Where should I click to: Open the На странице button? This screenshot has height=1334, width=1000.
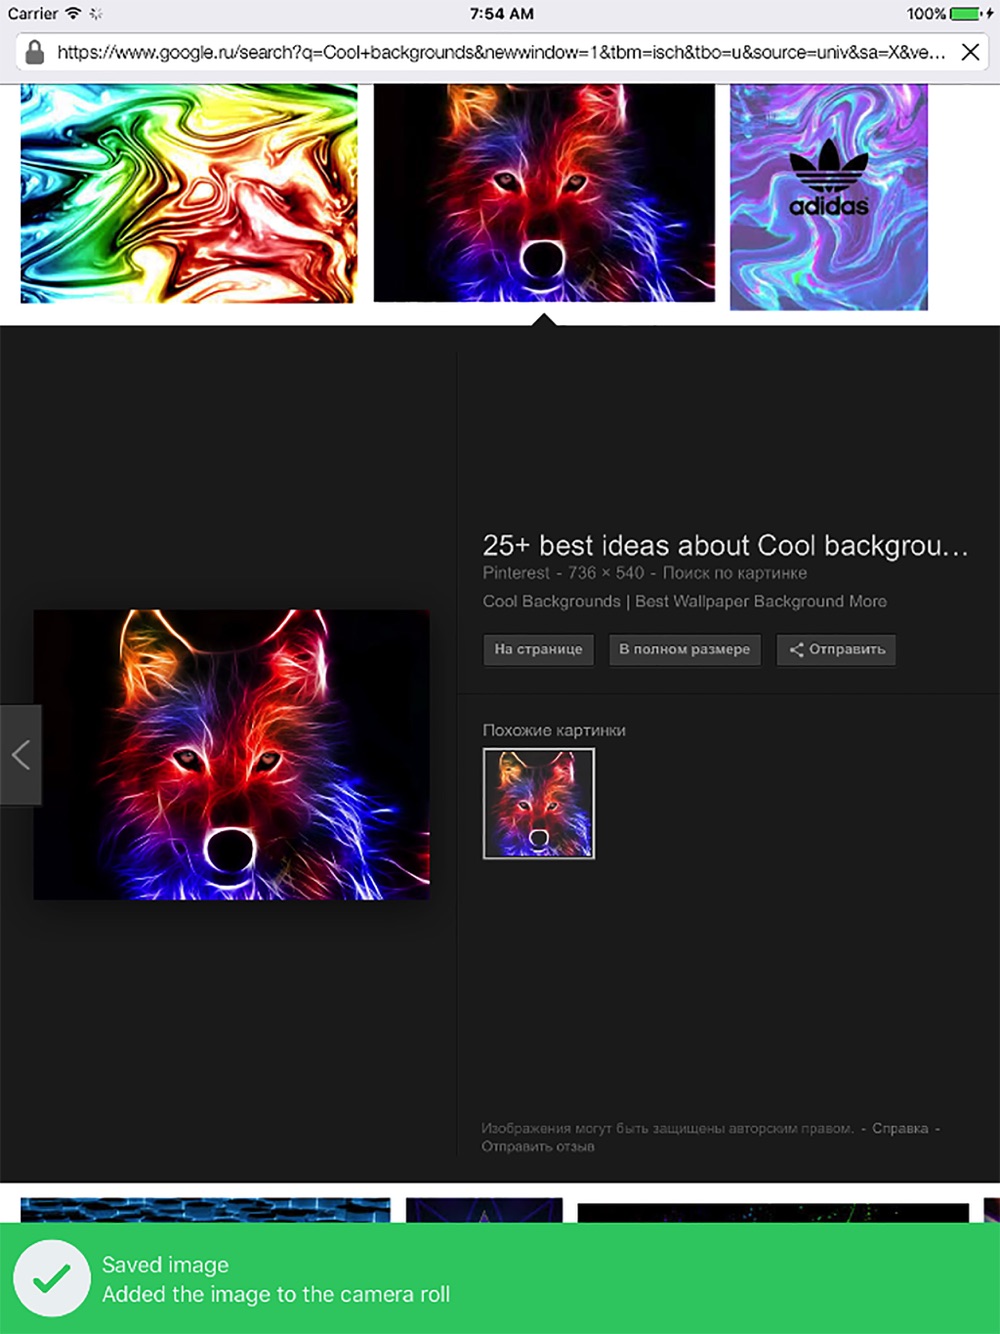pyautogui.click(x=538, y=650)
